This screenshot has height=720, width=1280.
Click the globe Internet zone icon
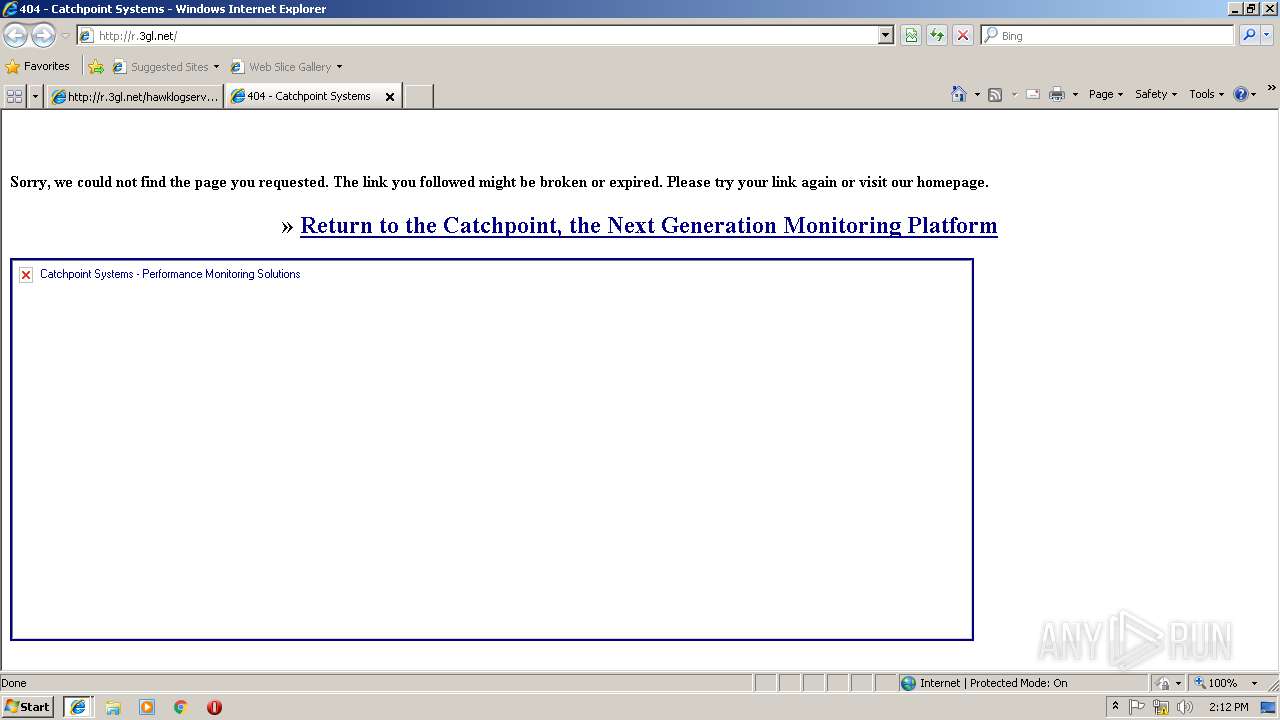(908, 683)
